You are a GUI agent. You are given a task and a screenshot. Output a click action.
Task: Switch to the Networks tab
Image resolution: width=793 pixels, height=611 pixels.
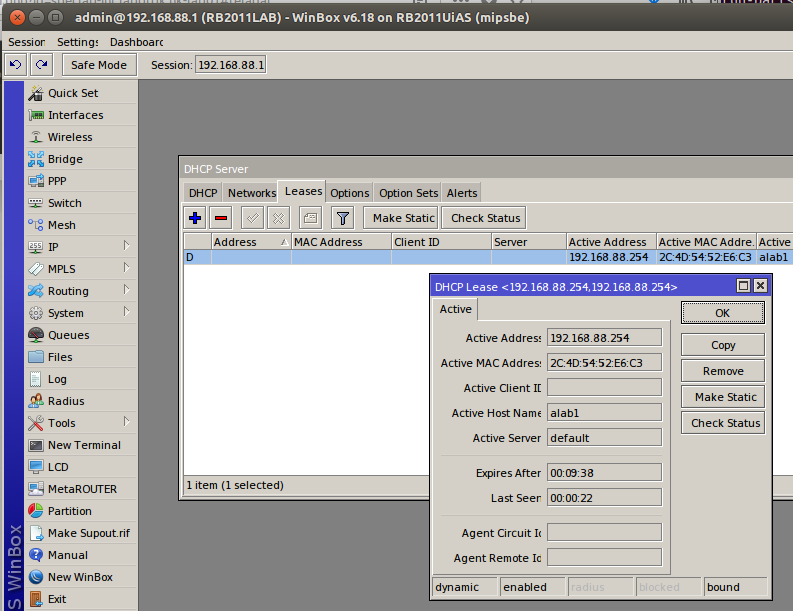coord(251,193)
